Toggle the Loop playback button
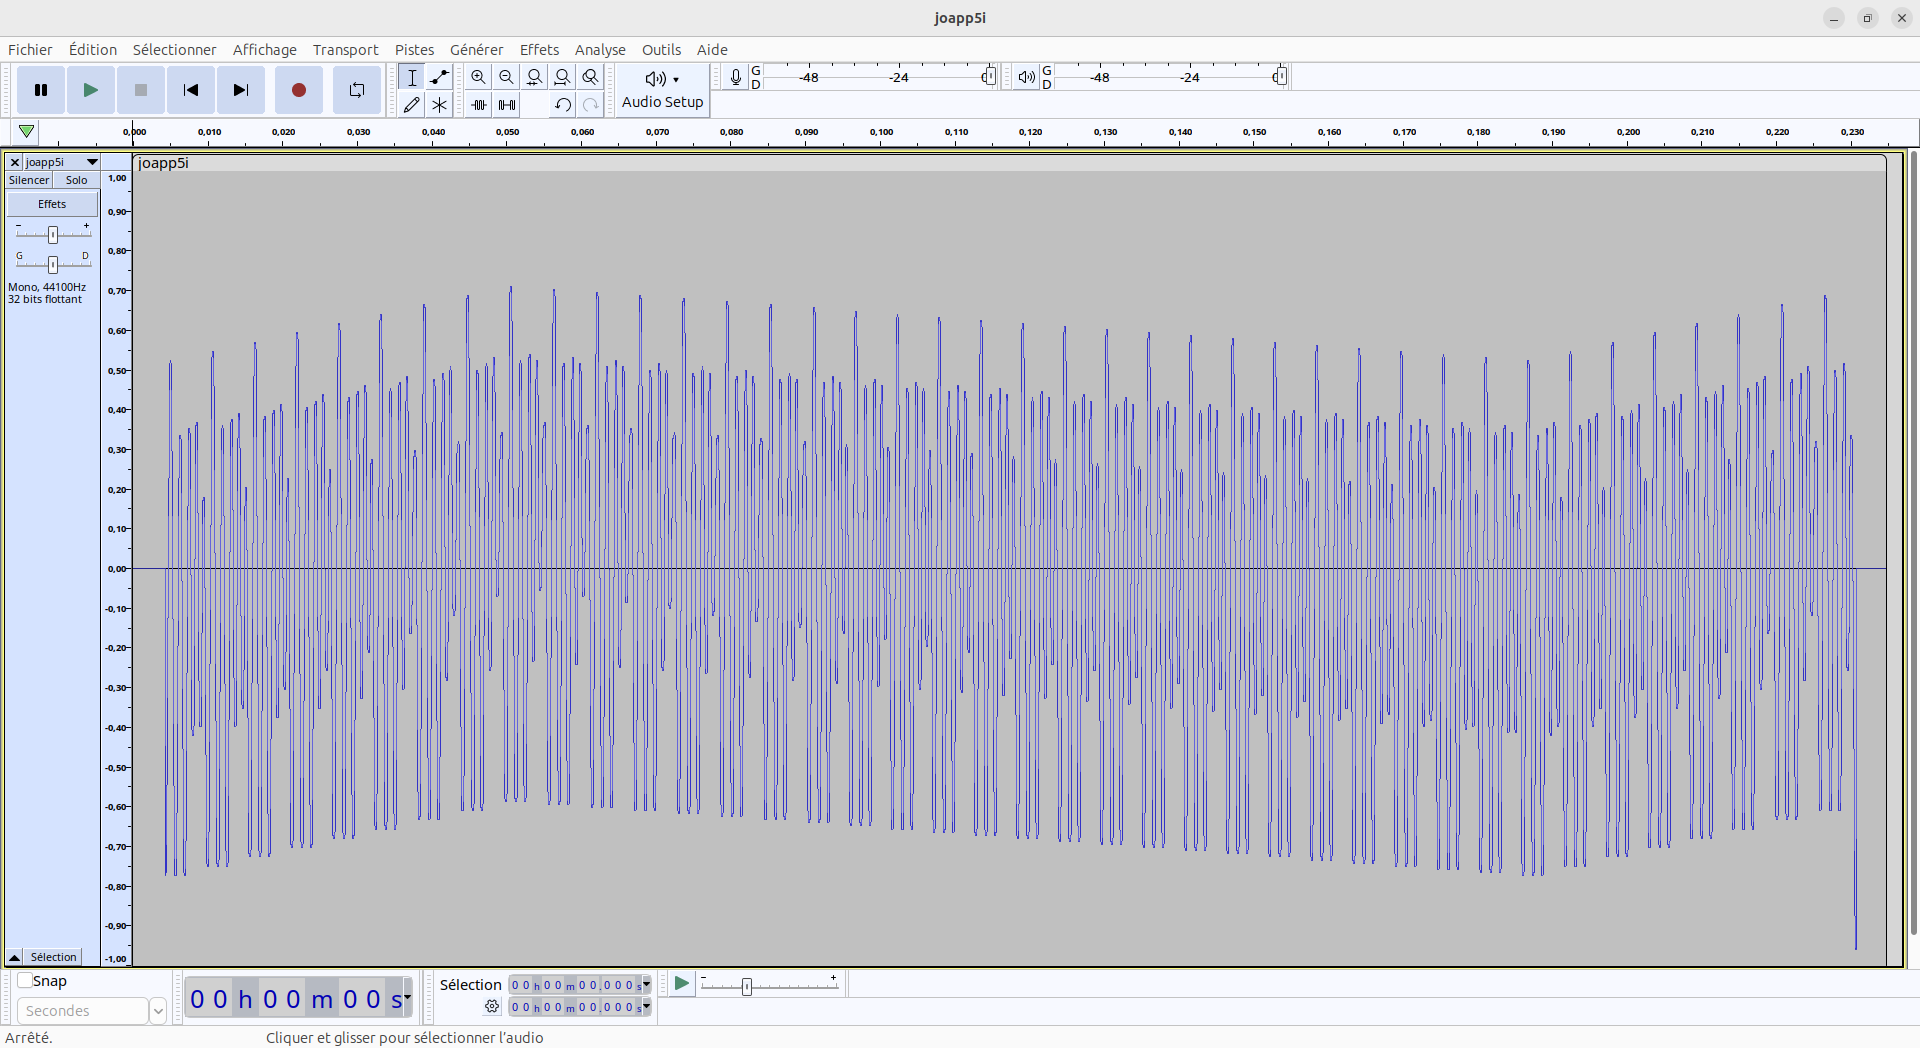The image size is (1920, 1048). [356, 90]
